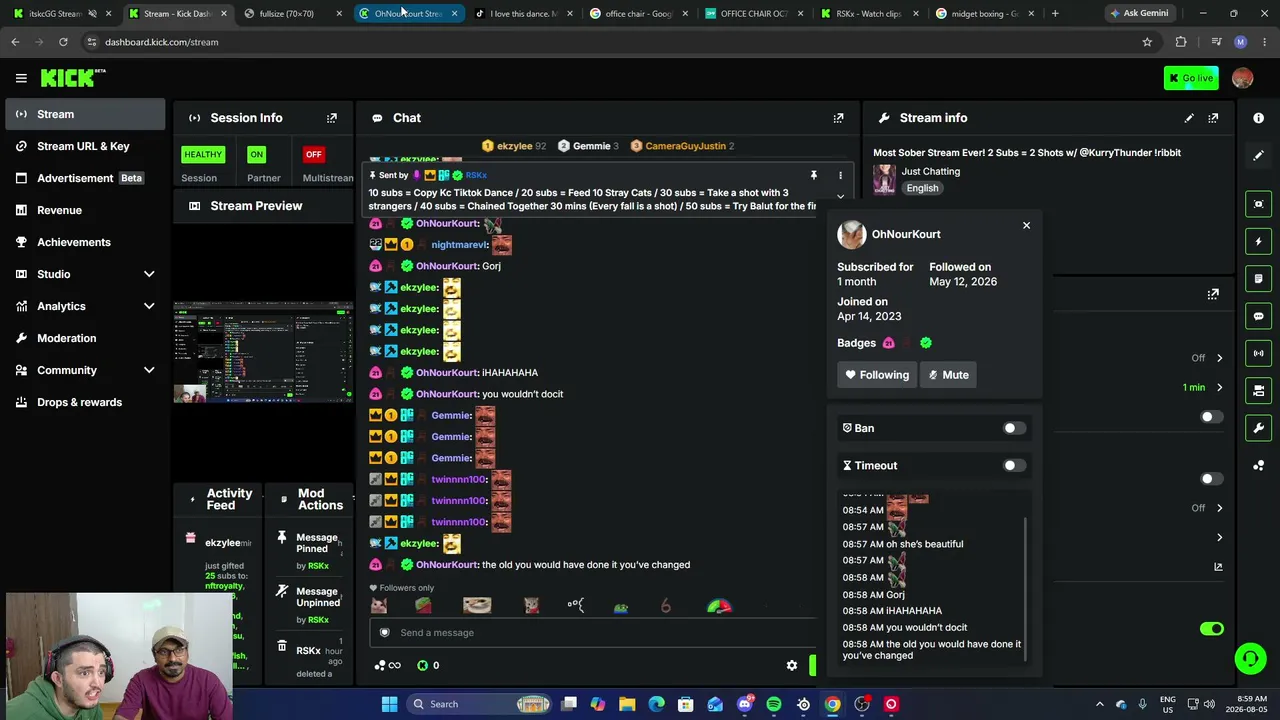Expand the pinned message with its chevron
1280x720 pixels.
coord(840,196)
